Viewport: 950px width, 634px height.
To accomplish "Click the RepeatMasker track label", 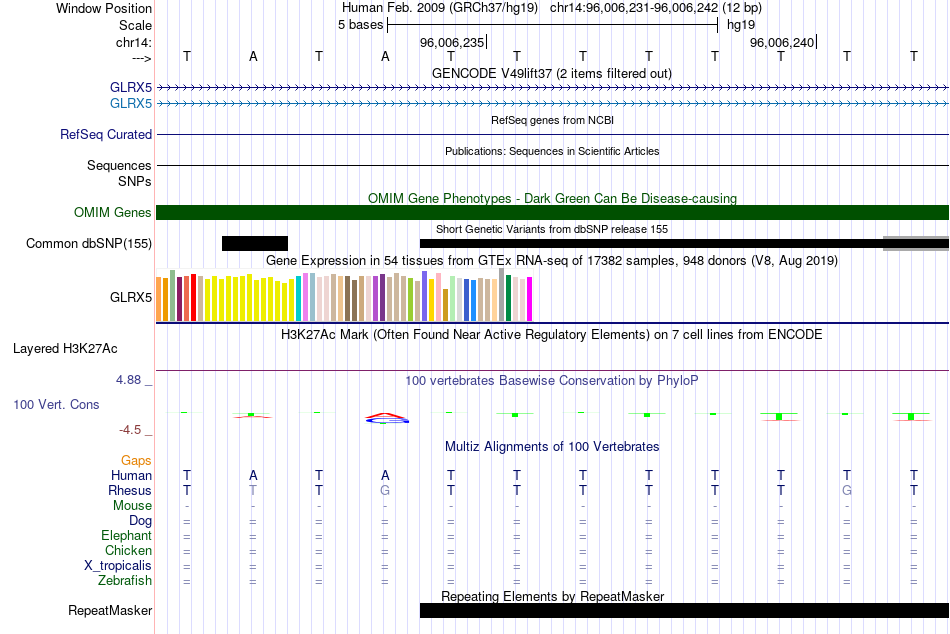I will (x=110, y=610).
